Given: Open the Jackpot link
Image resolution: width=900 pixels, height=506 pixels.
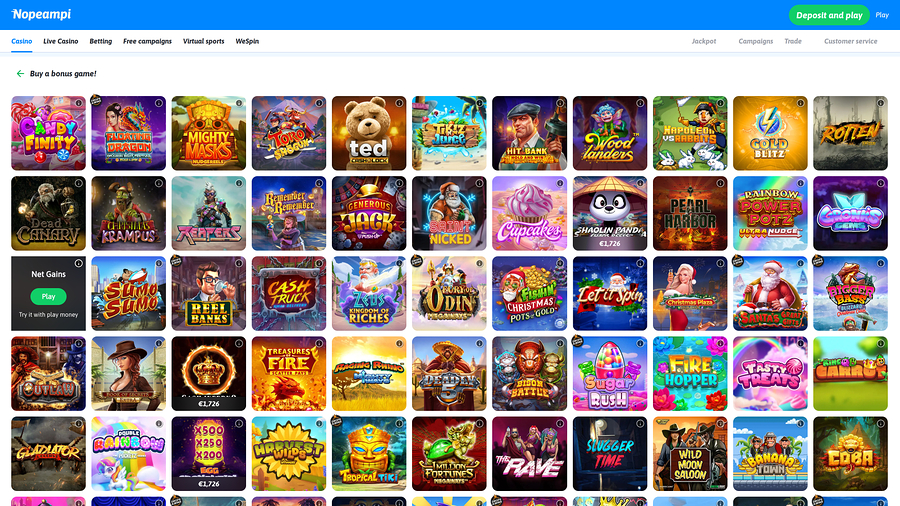Looking at the screenshot, I should [x=704, y=41].
